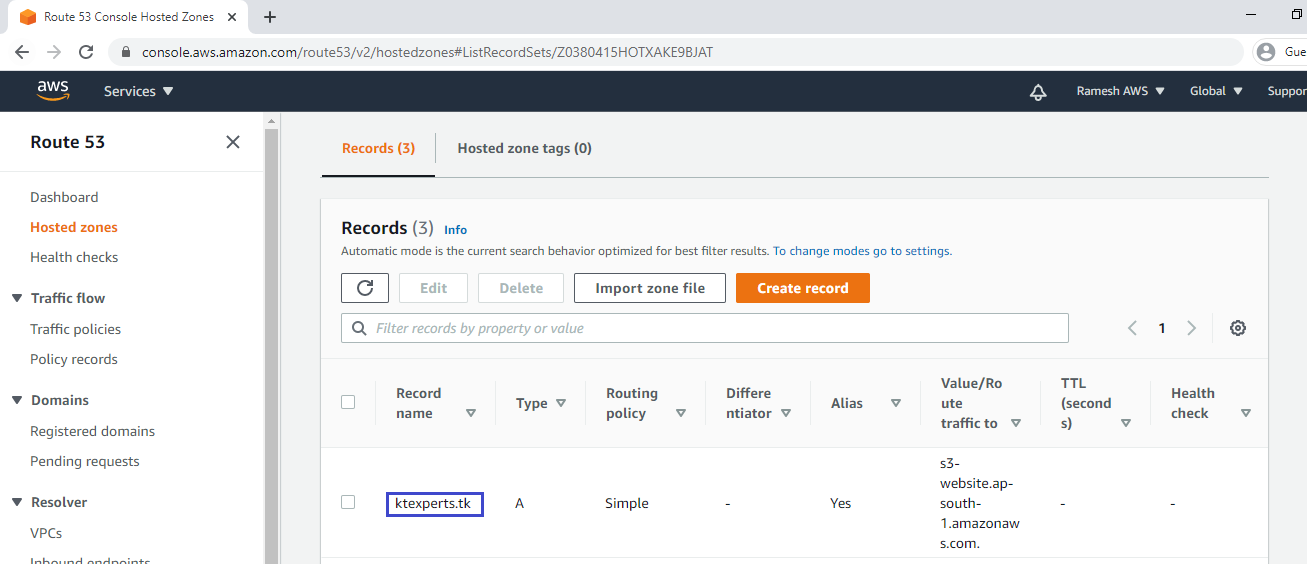Image resolution: width=1307 pixels, height=564 pixels.
Task: Click the Create record button
Action: 803,288
